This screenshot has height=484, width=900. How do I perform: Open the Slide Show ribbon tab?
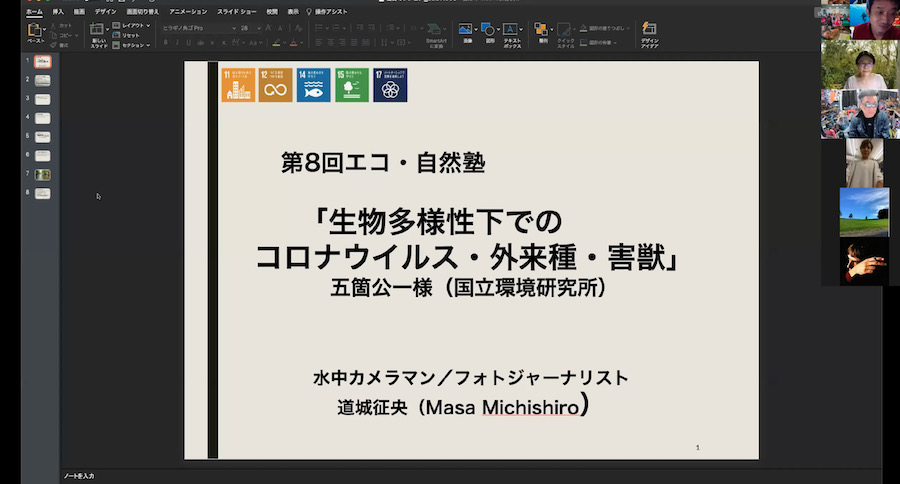click(x=236, y=11)
